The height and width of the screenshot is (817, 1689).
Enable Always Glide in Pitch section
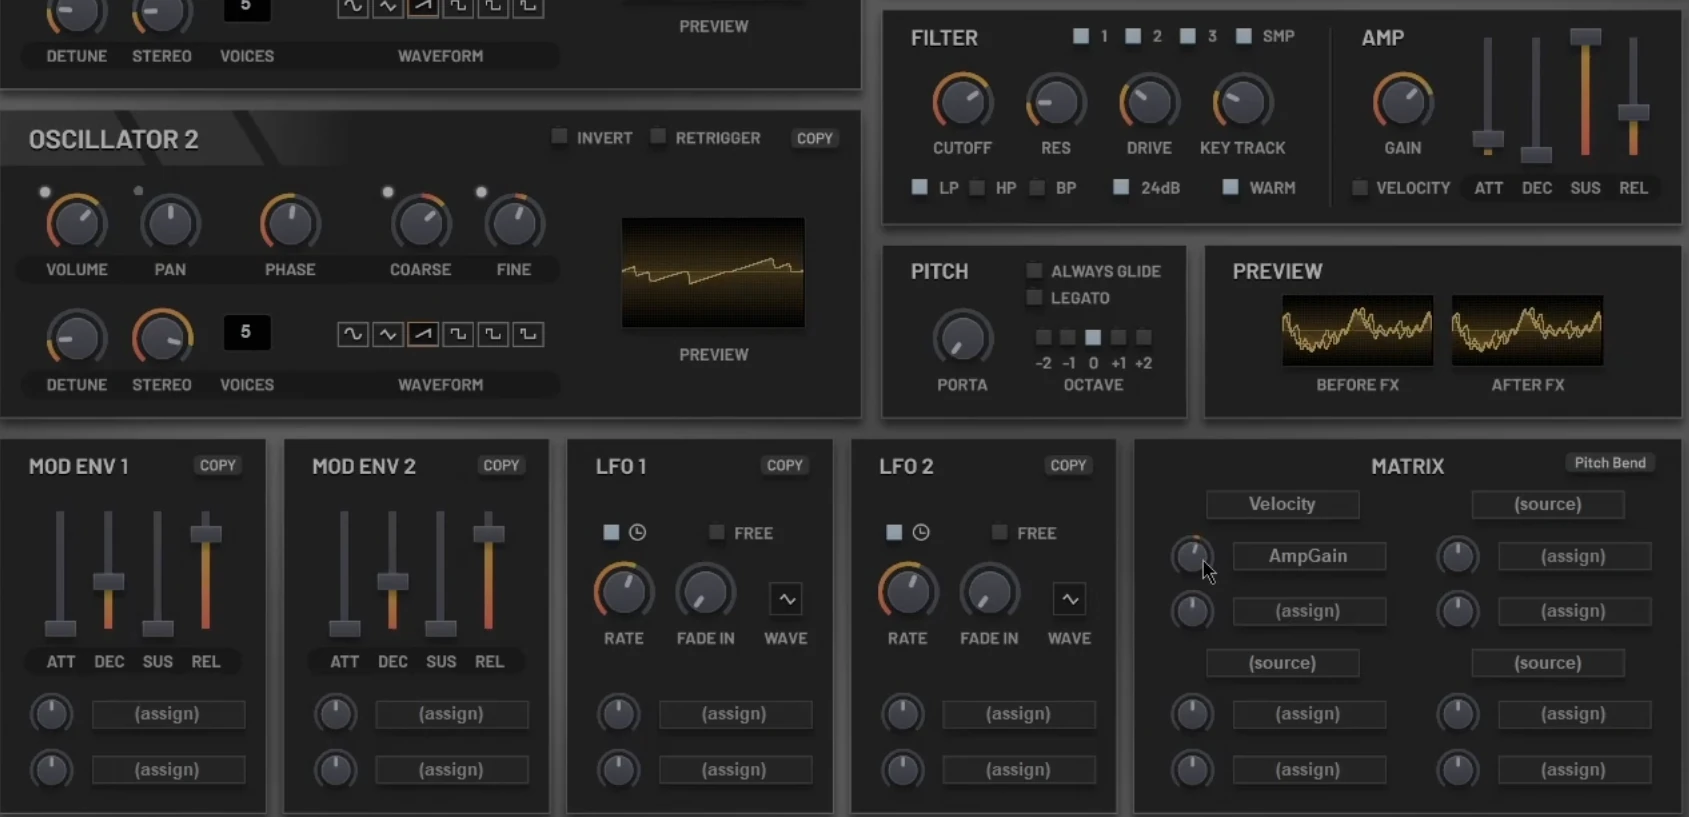coord(1035,271)
